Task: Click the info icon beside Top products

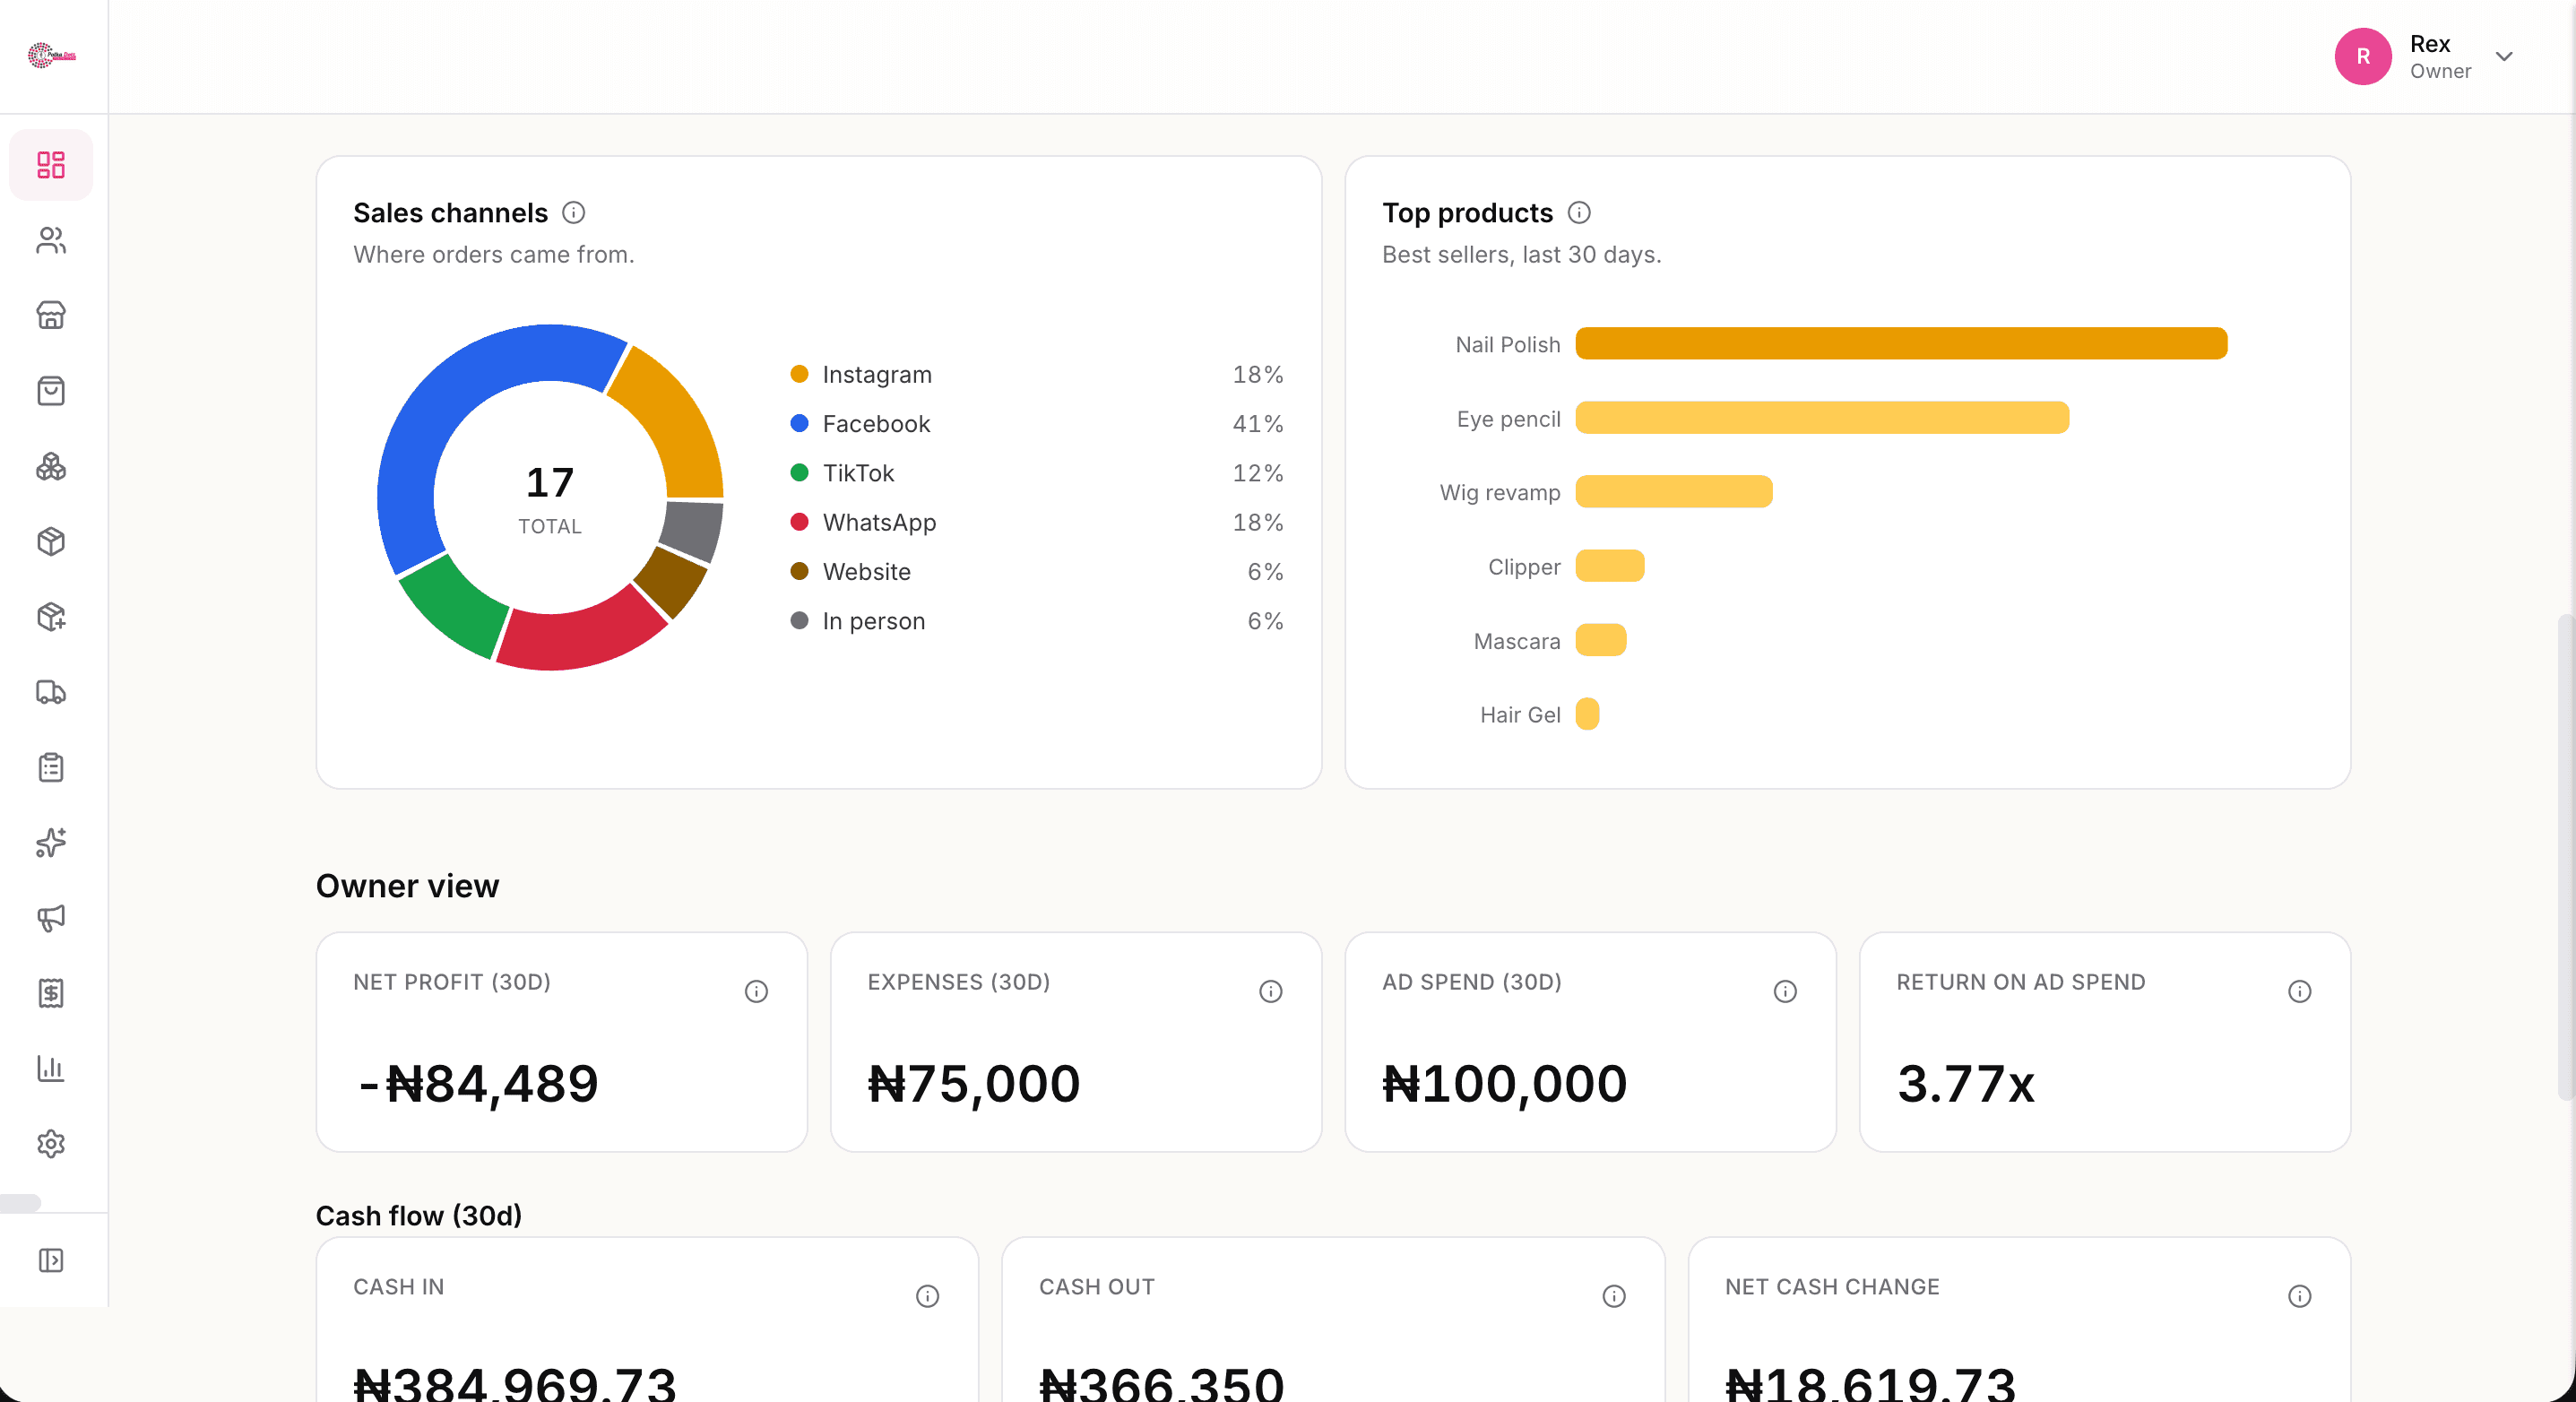Action: (x=1579, y=213)
